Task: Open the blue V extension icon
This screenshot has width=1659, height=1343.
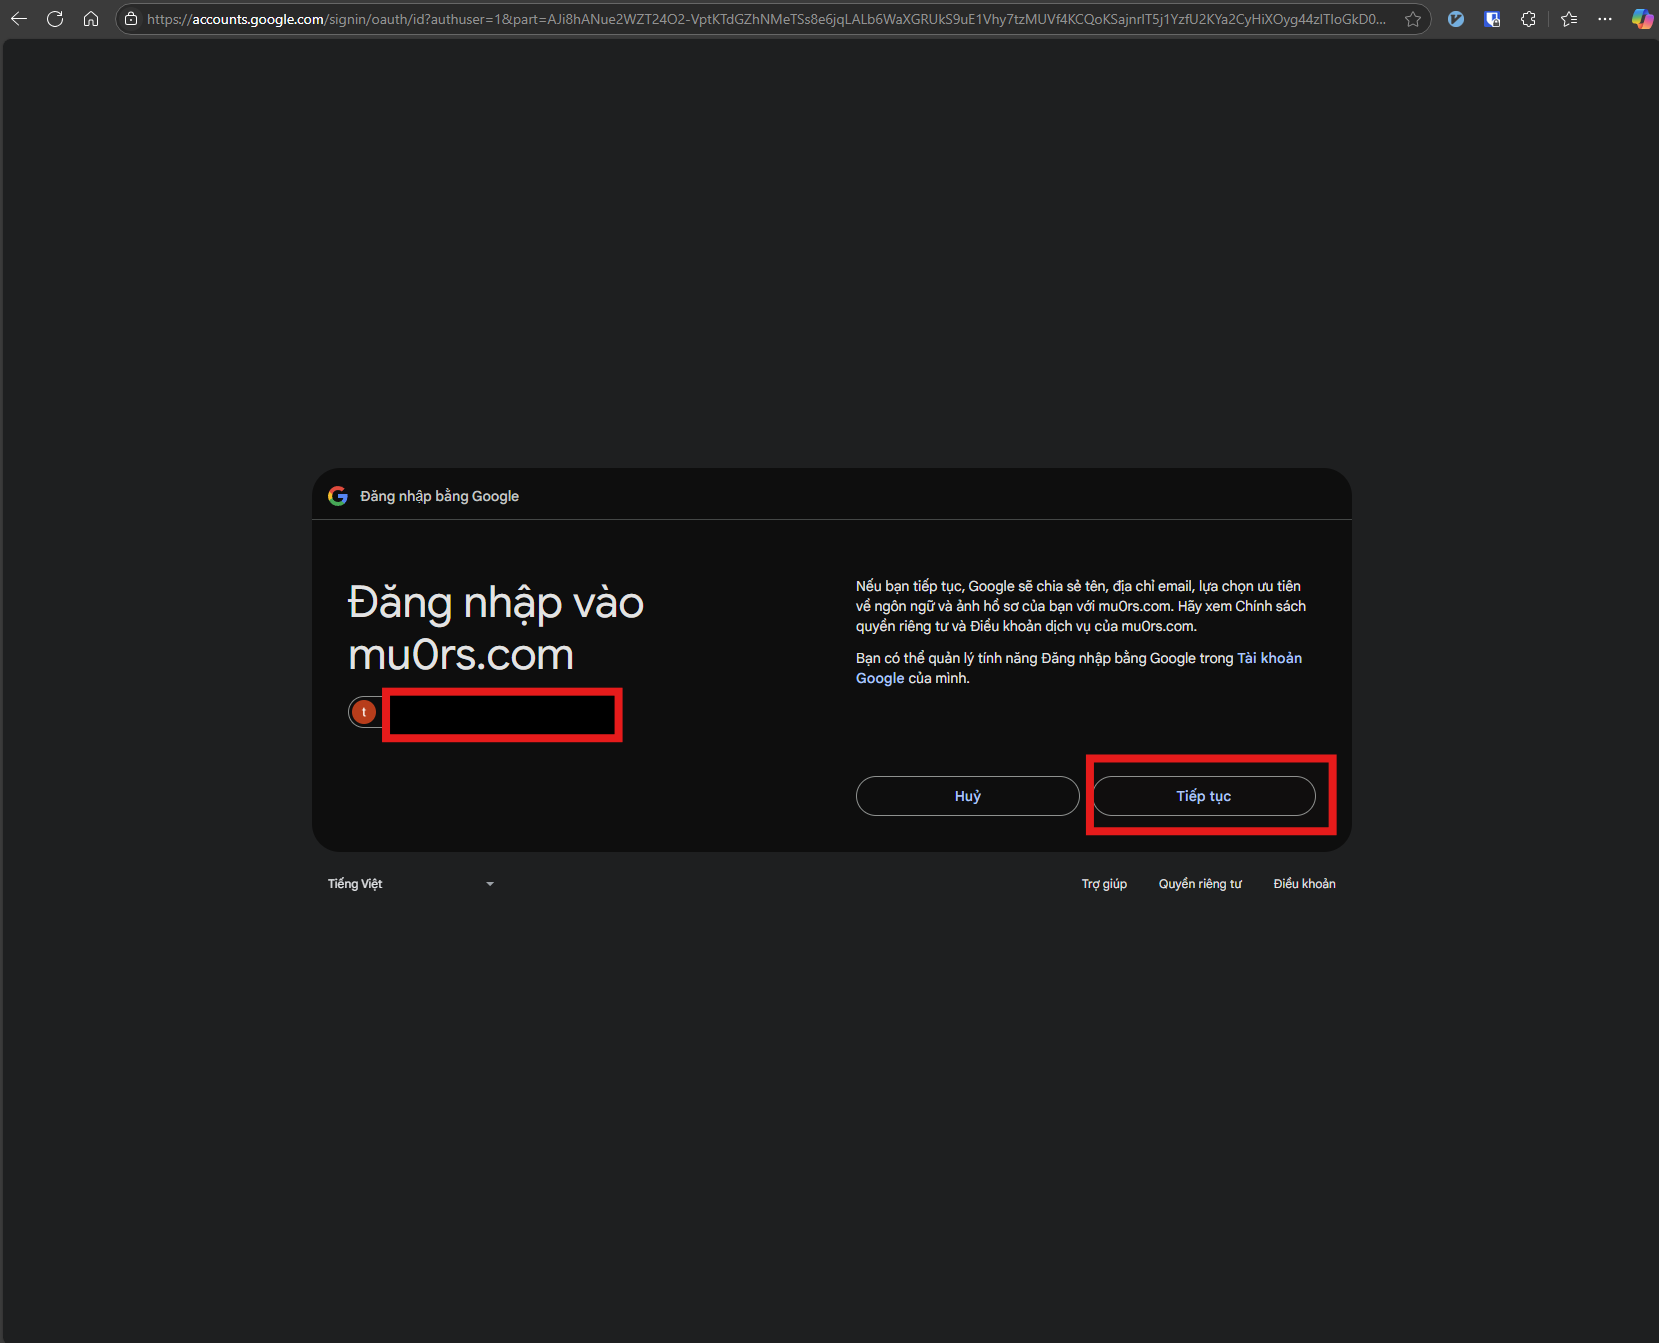Action: (1456, 19)
